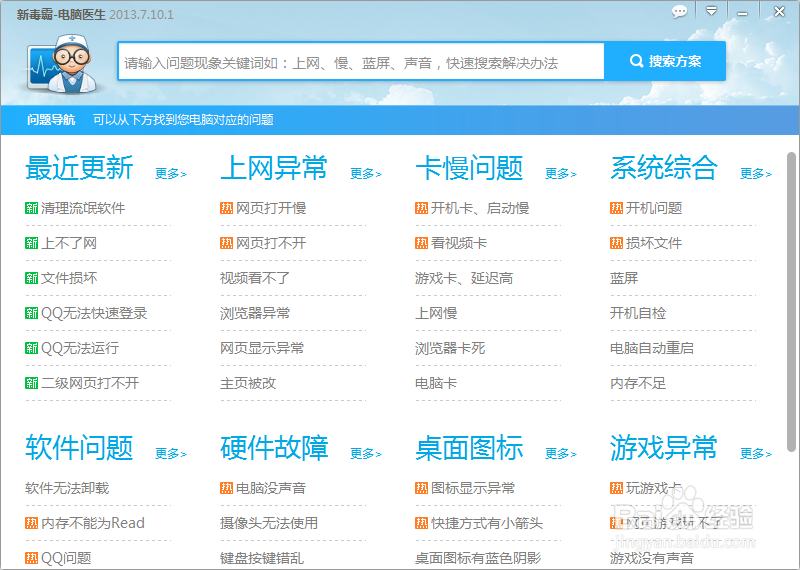The height and width of the screenshot is (570, 800).
Task: Click the 系统综合 category heading
Action: click(664, 168)
